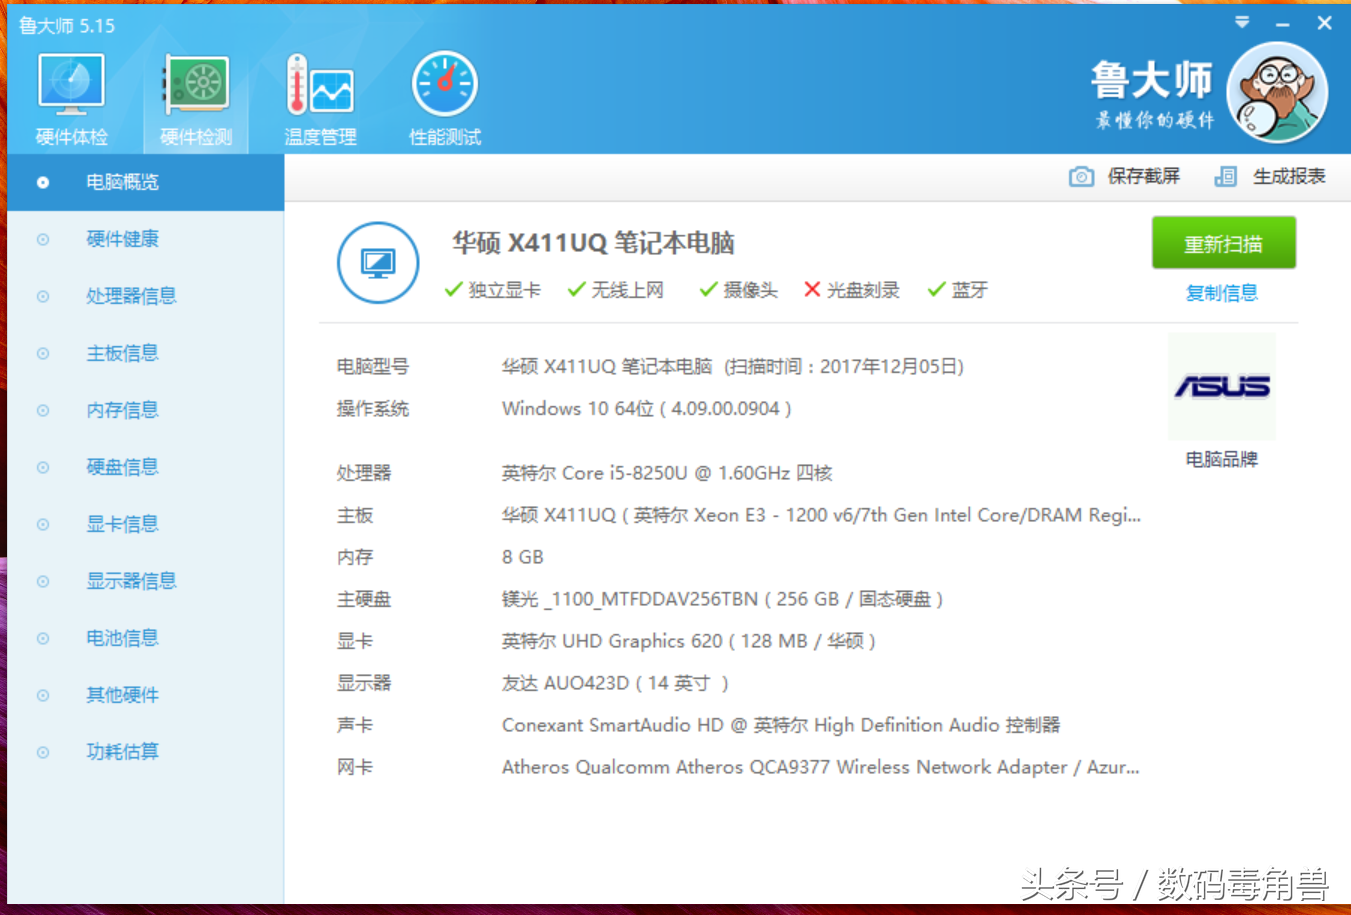
Task: Click the 友达 AUO423D display value
Action: (x=615, y=683)
